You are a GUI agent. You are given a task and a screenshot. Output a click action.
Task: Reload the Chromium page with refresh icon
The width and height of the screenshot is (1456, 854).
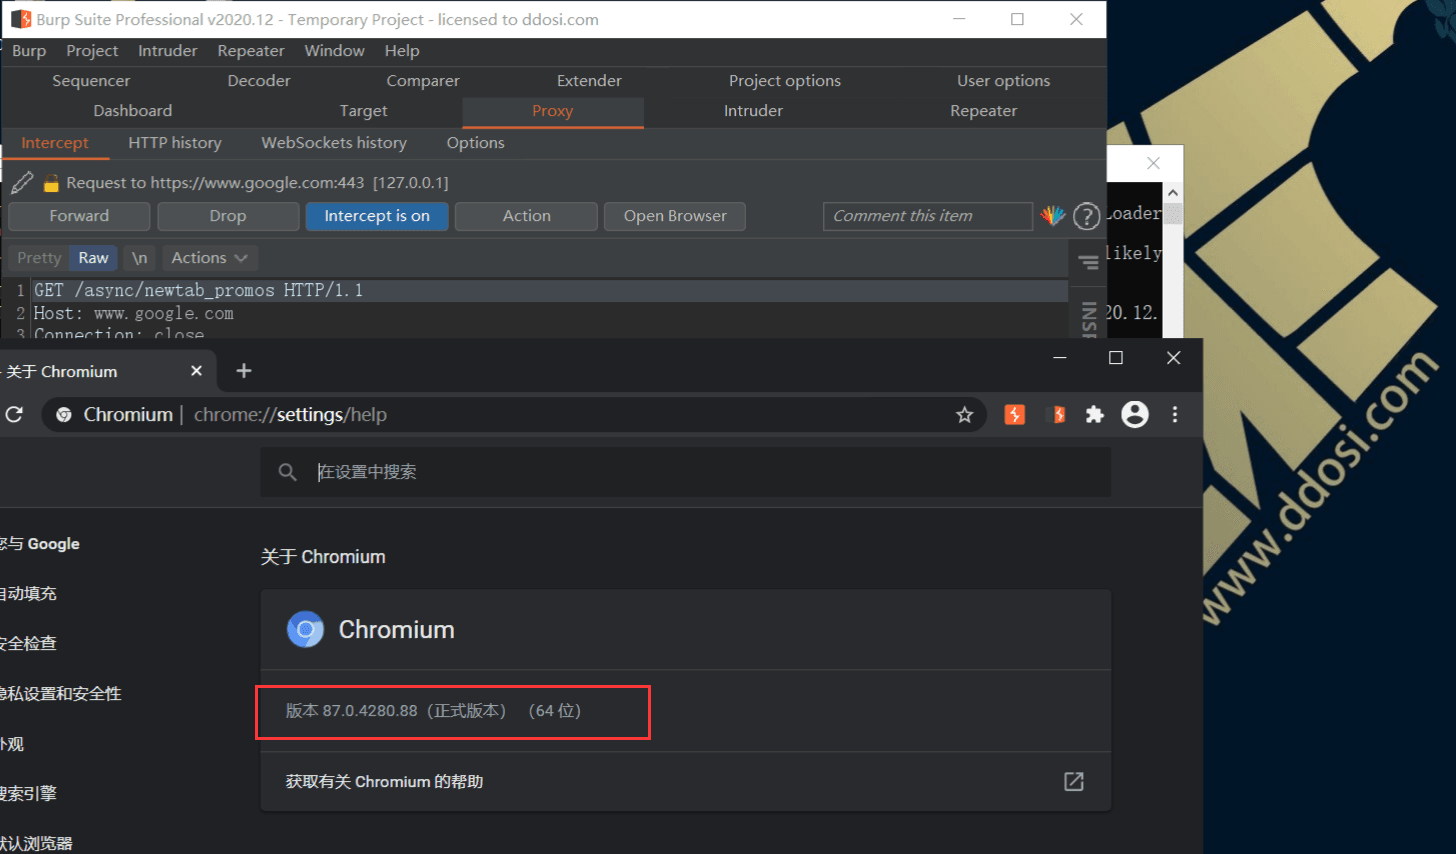pyautogui.click(x=14, y=414)
